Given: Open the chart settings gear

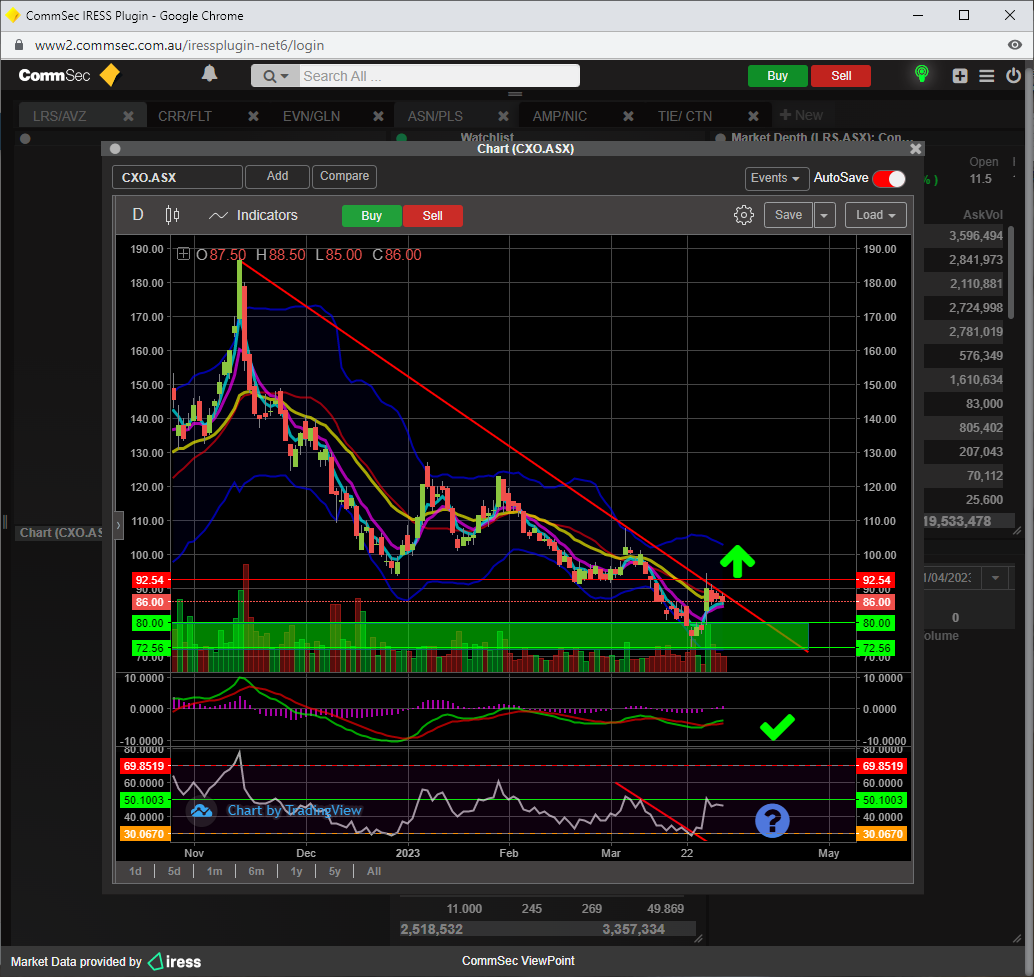Looking at the screenshot, I should click(x=743, y=215).
